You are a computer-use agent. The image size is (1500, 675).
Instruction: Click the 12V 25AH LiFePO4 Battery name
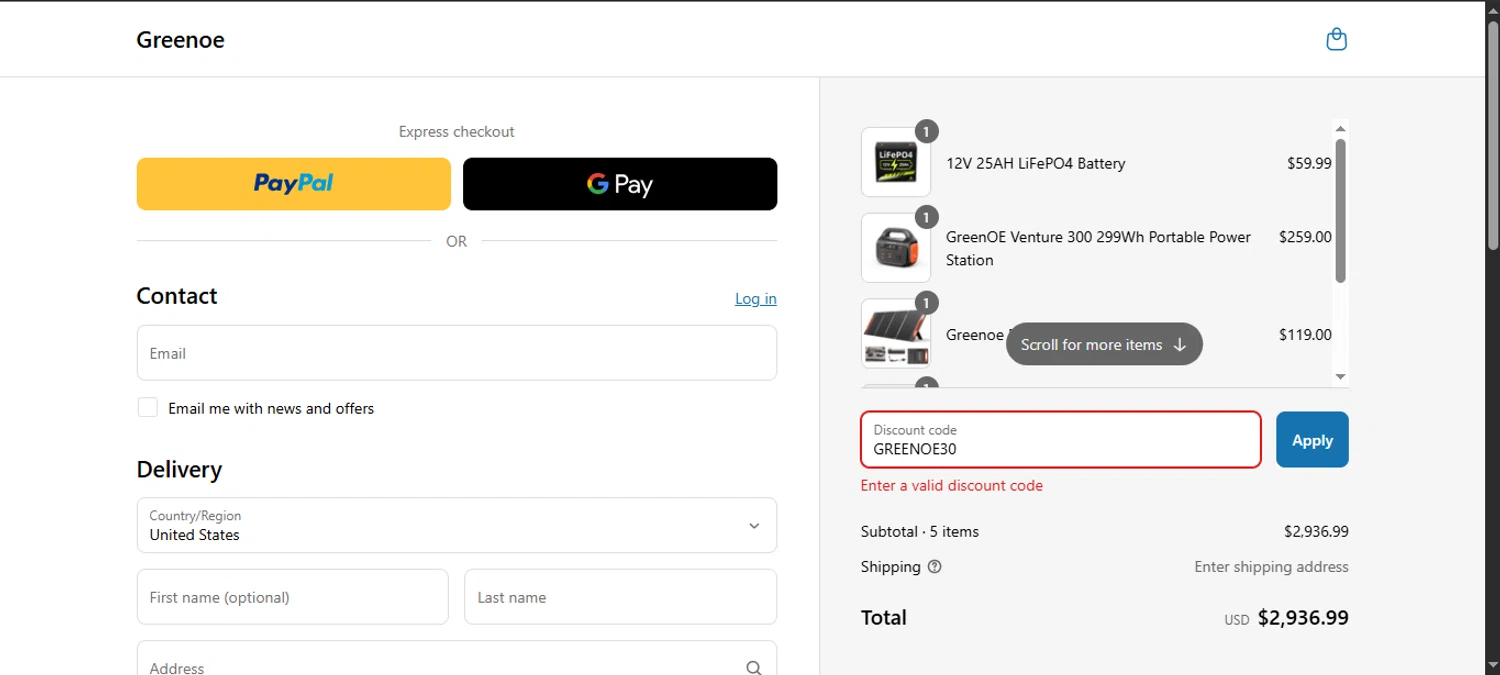(1036, 163)
